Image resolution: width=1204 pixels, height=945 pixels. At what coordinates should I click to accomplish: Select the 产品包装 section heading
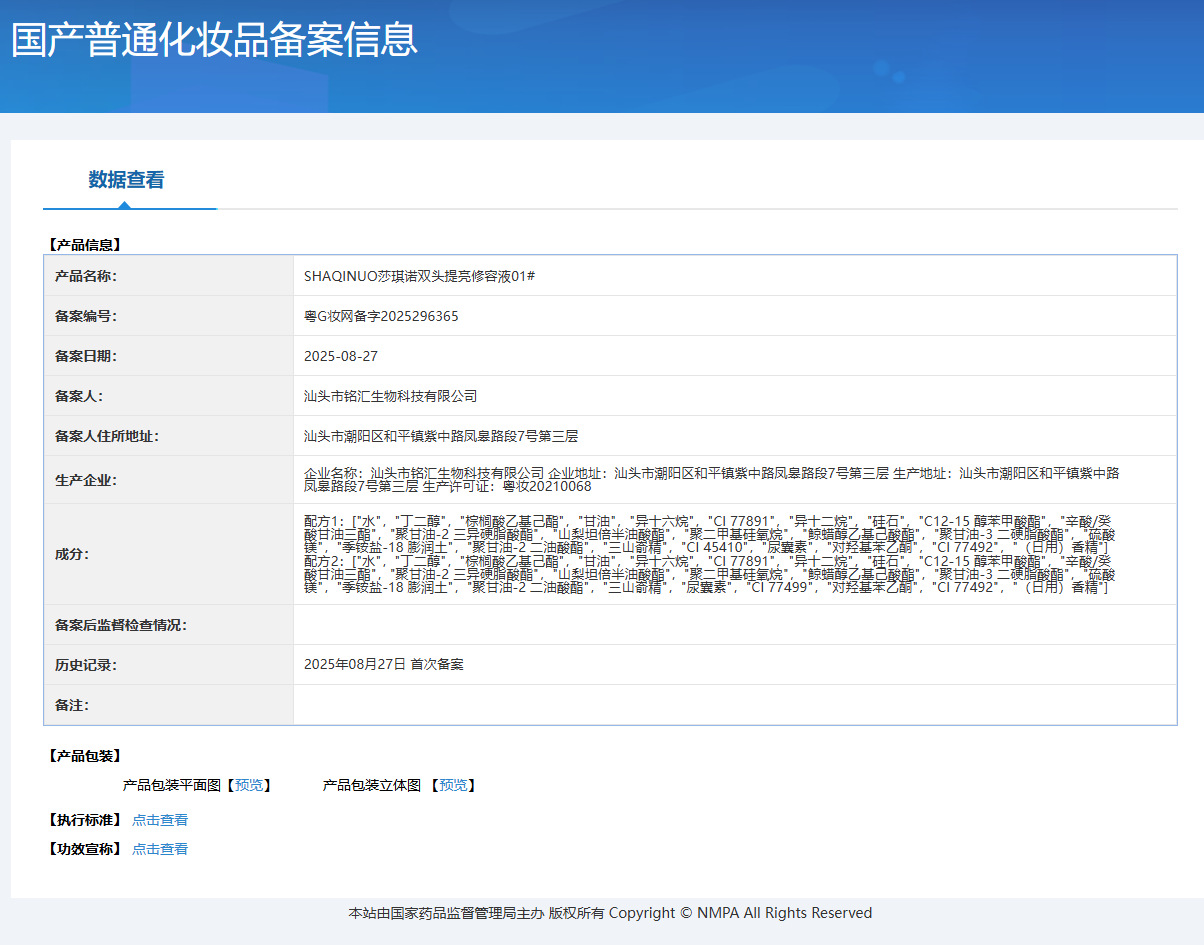(85, 756)
